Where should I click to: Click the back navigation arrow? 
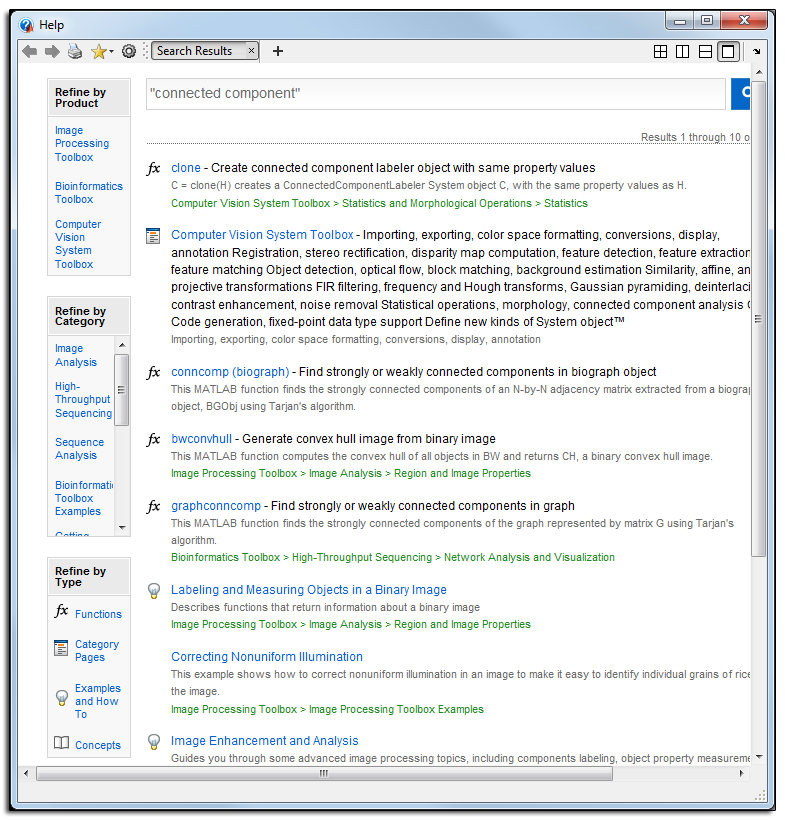(29, 51)
